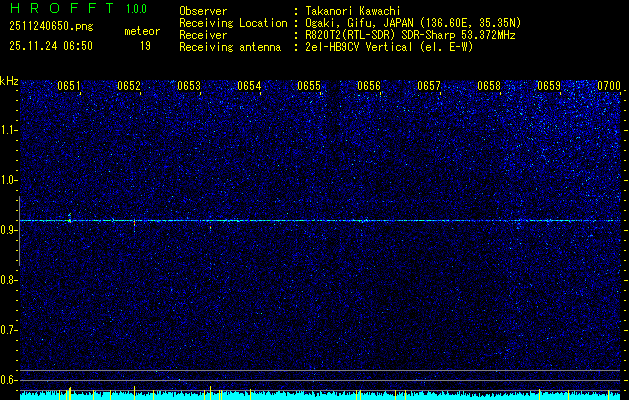Screen dimensions: 629x400
Task: Click the 0651 time marker
Action: click(x=69, y=86)
